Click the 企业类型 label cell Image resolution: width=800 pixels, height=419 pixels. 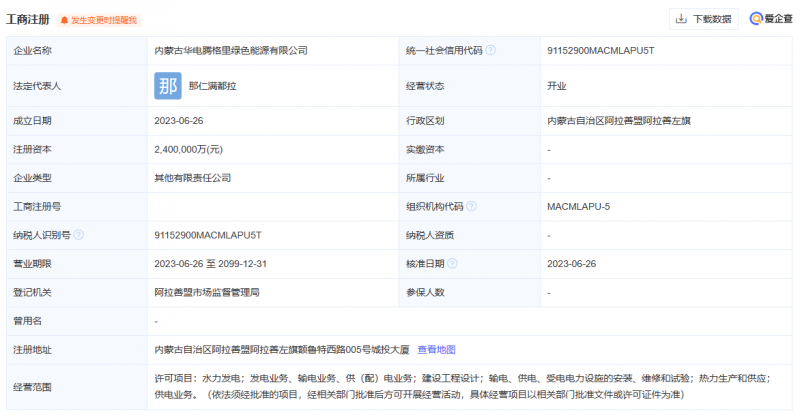click(77, 178)
